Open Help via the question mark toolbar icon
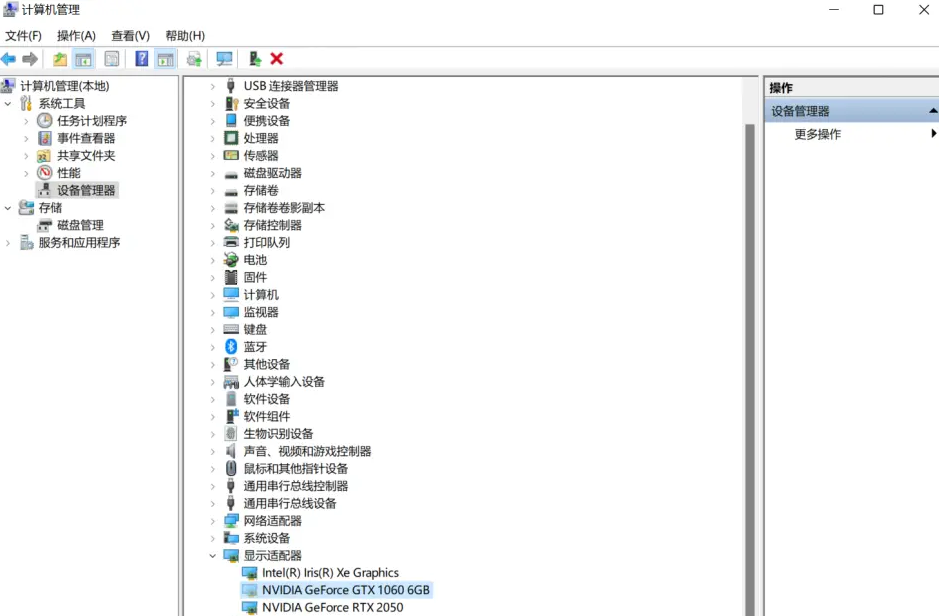 [x=140, y=58]
